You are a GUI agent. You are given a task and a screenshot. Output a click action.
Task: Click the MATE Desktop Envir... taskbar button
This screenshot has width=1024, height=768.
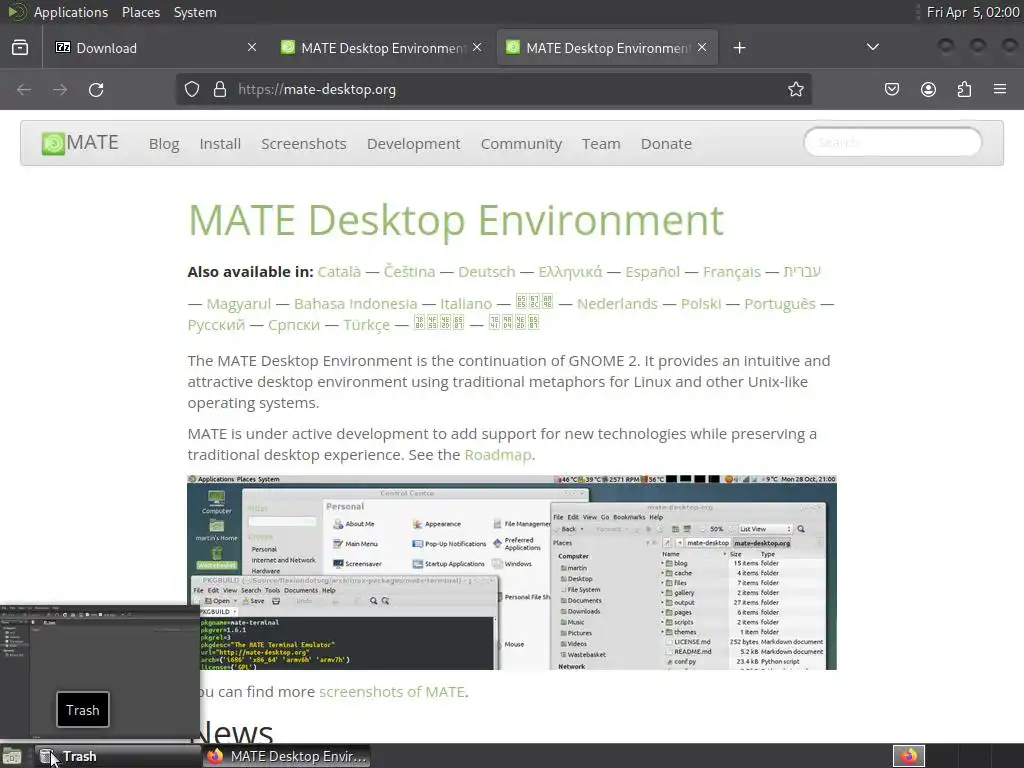click(286, 756)
